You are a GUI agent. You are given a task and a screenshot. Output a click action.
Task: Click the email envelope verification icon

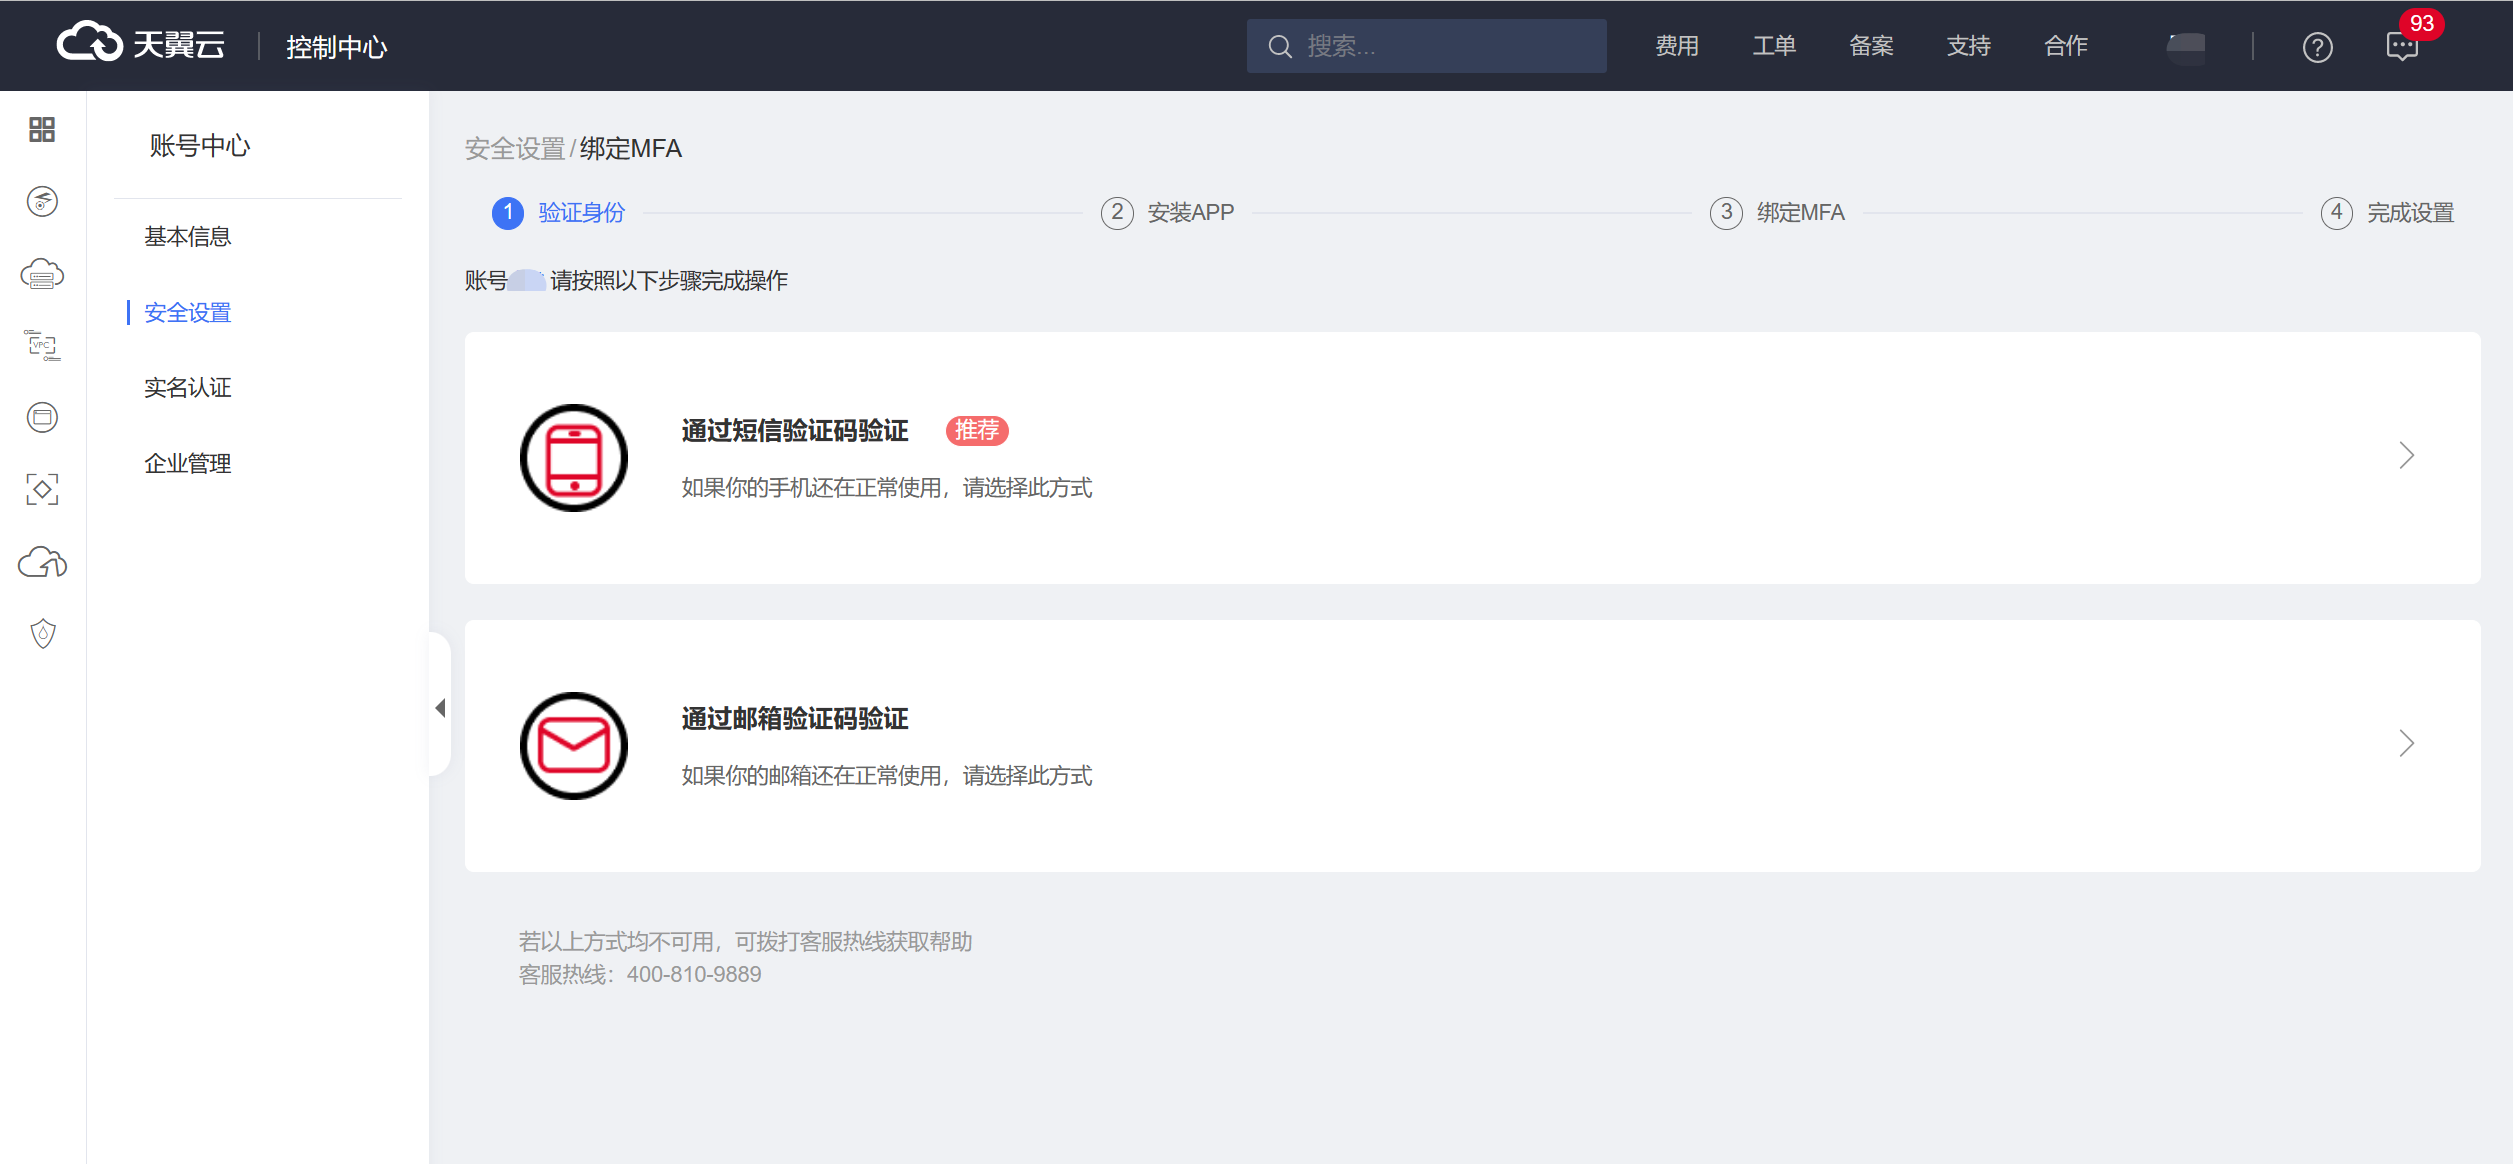click(574, 746)
